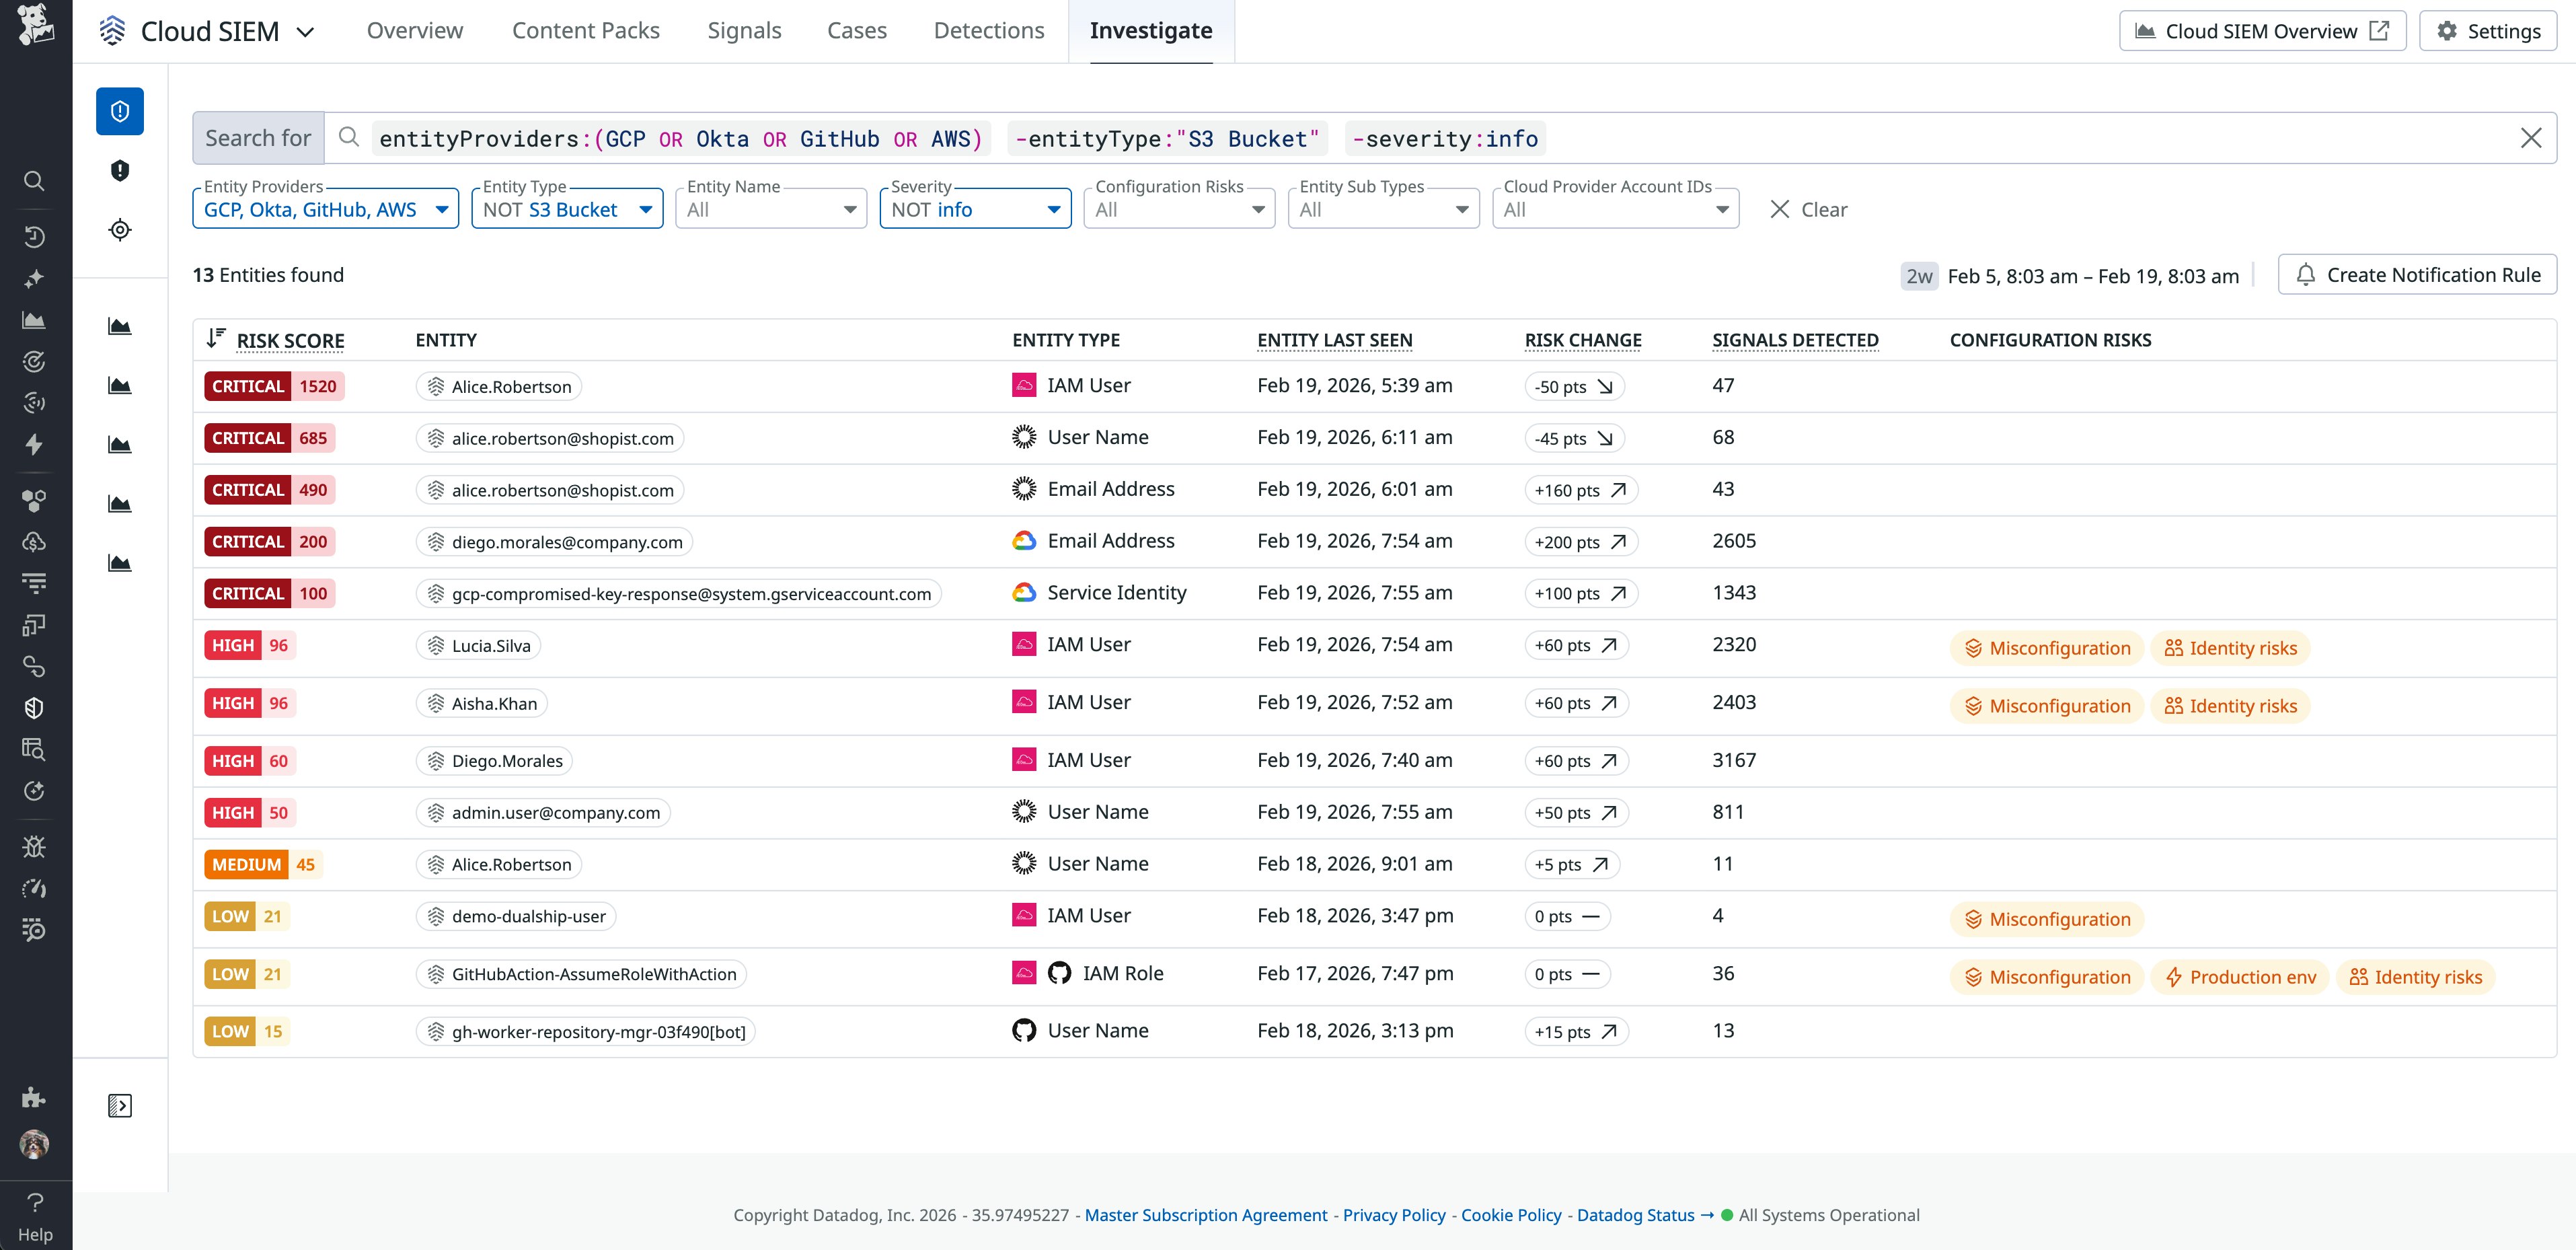Open the Settings gear in the top right

click(x=2488, y=30)
